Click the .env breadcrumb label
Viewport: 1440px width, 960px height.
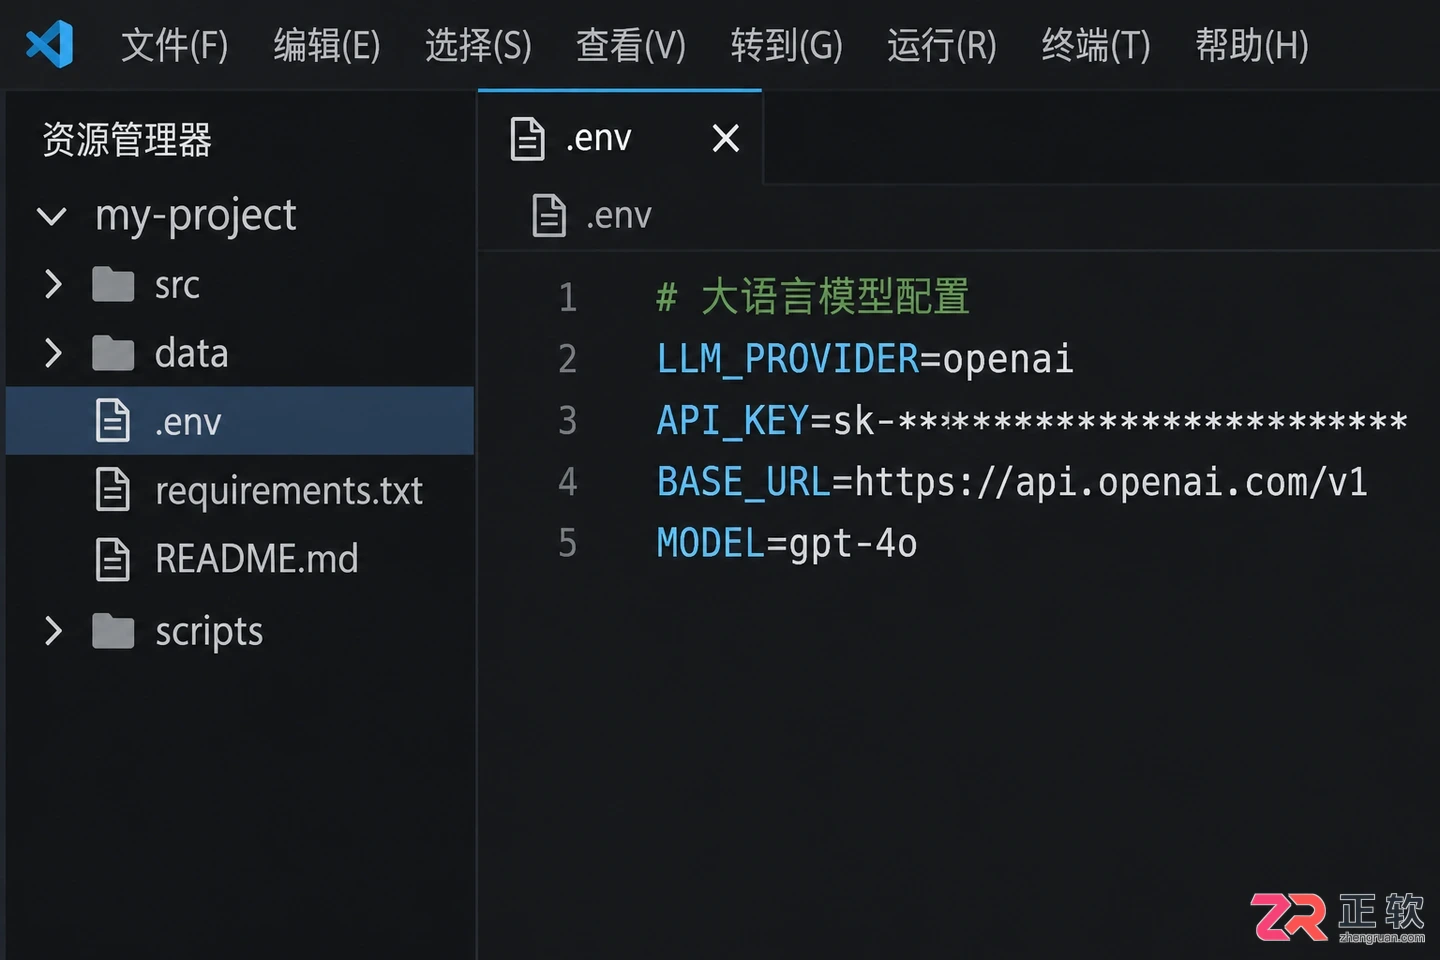click(x=620, y=216)
